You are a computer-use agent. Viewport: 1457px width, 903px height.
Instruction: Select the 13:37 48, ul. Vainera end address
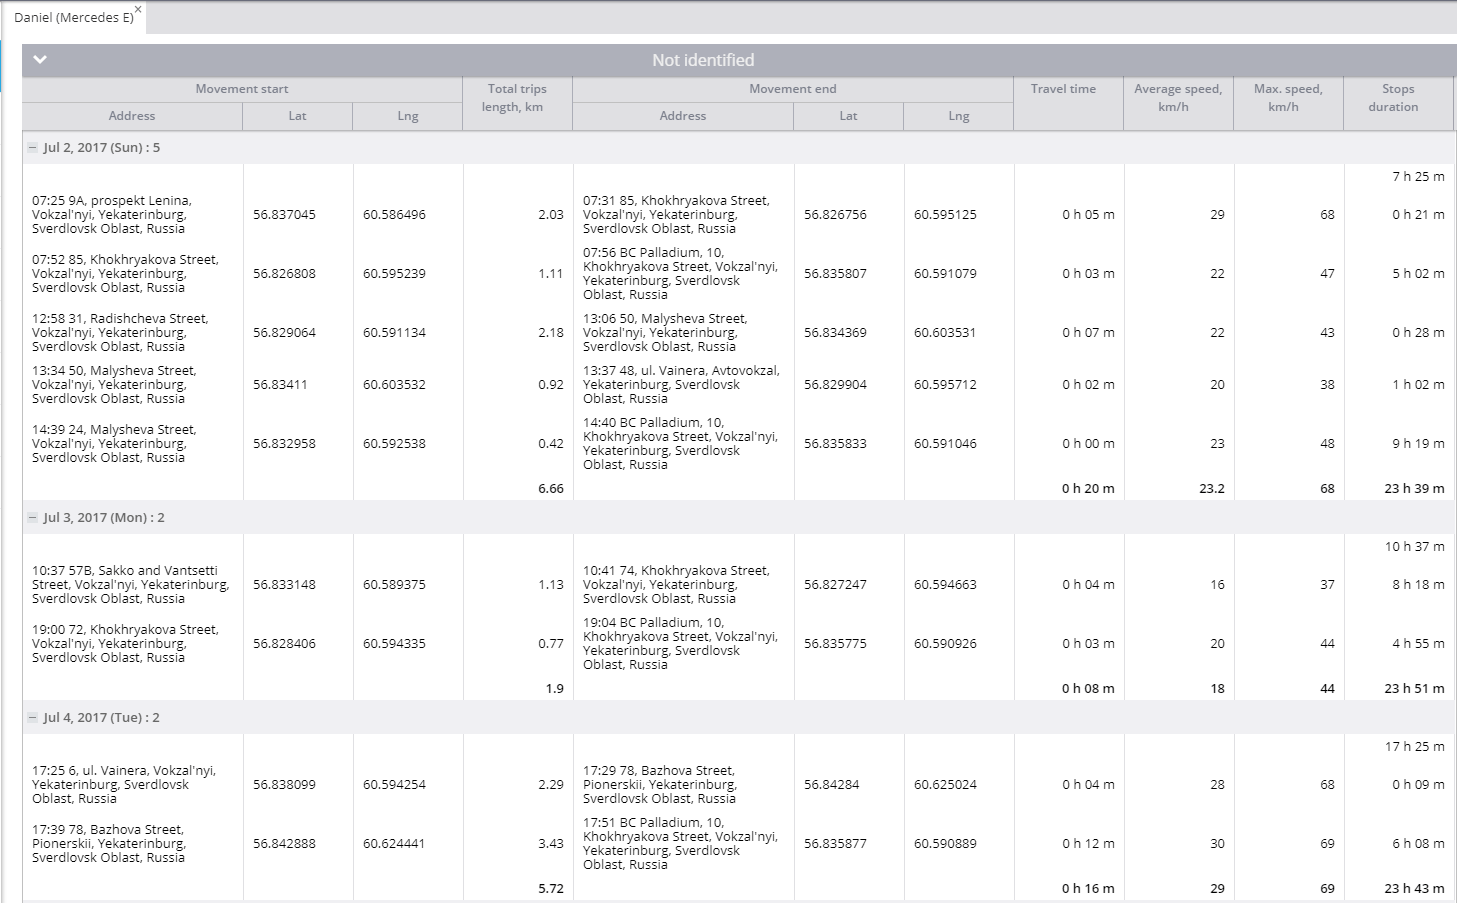point(681,385)
